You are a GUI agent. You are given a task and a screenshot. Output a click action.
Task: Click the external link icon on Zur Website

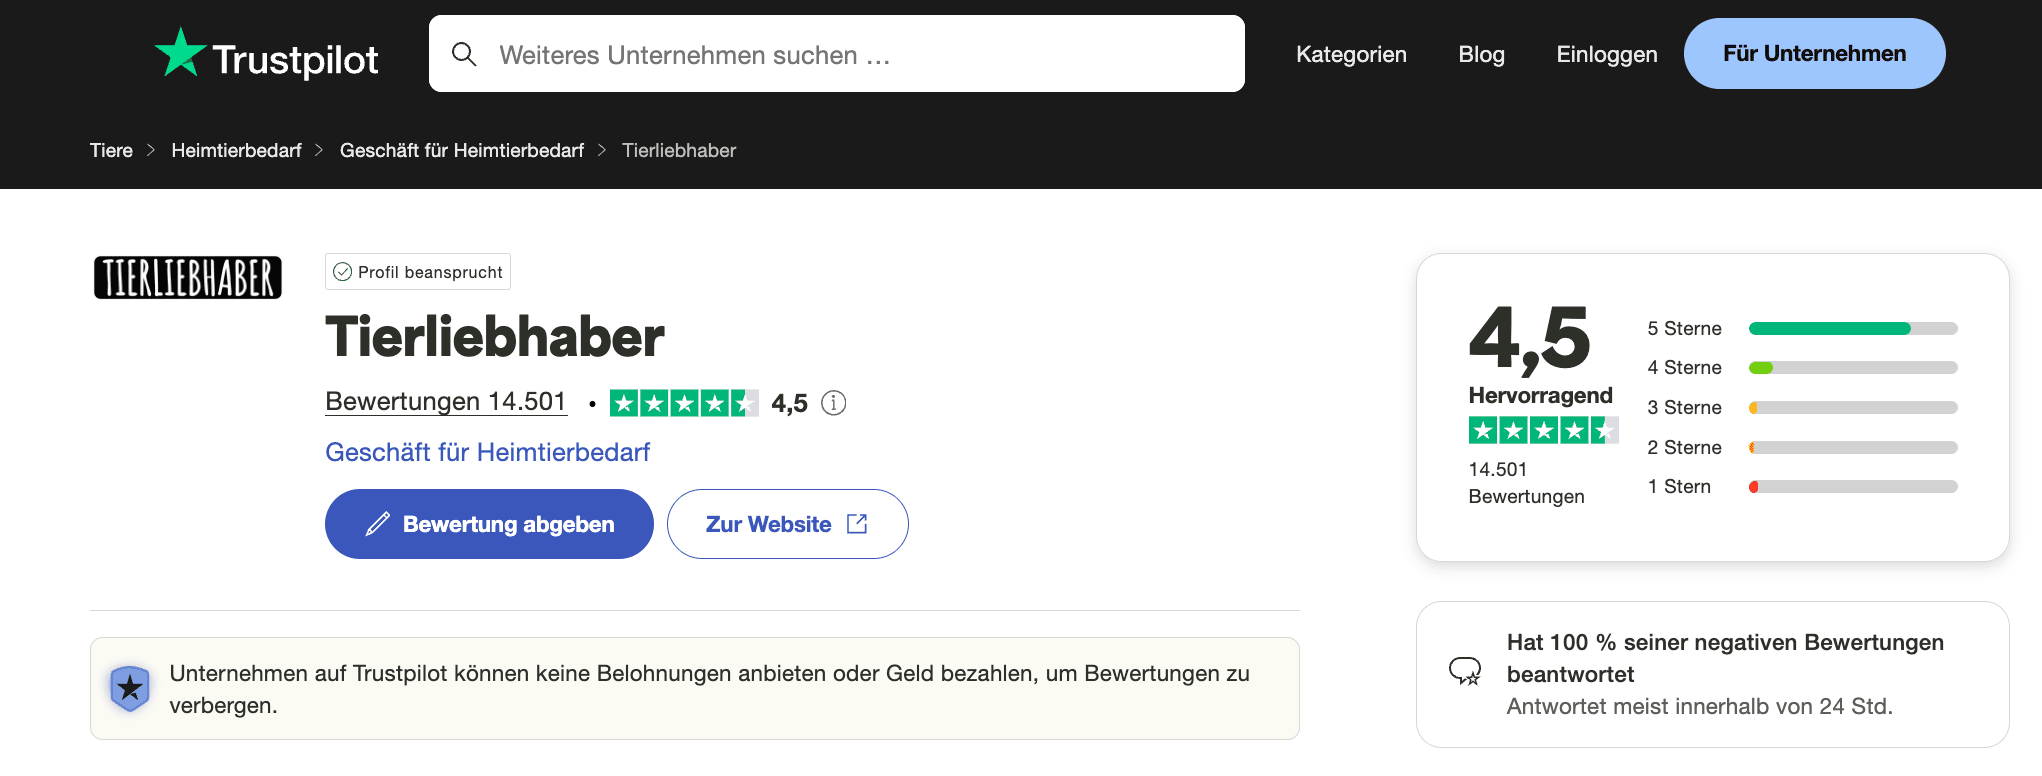click(x=857, y=524)
